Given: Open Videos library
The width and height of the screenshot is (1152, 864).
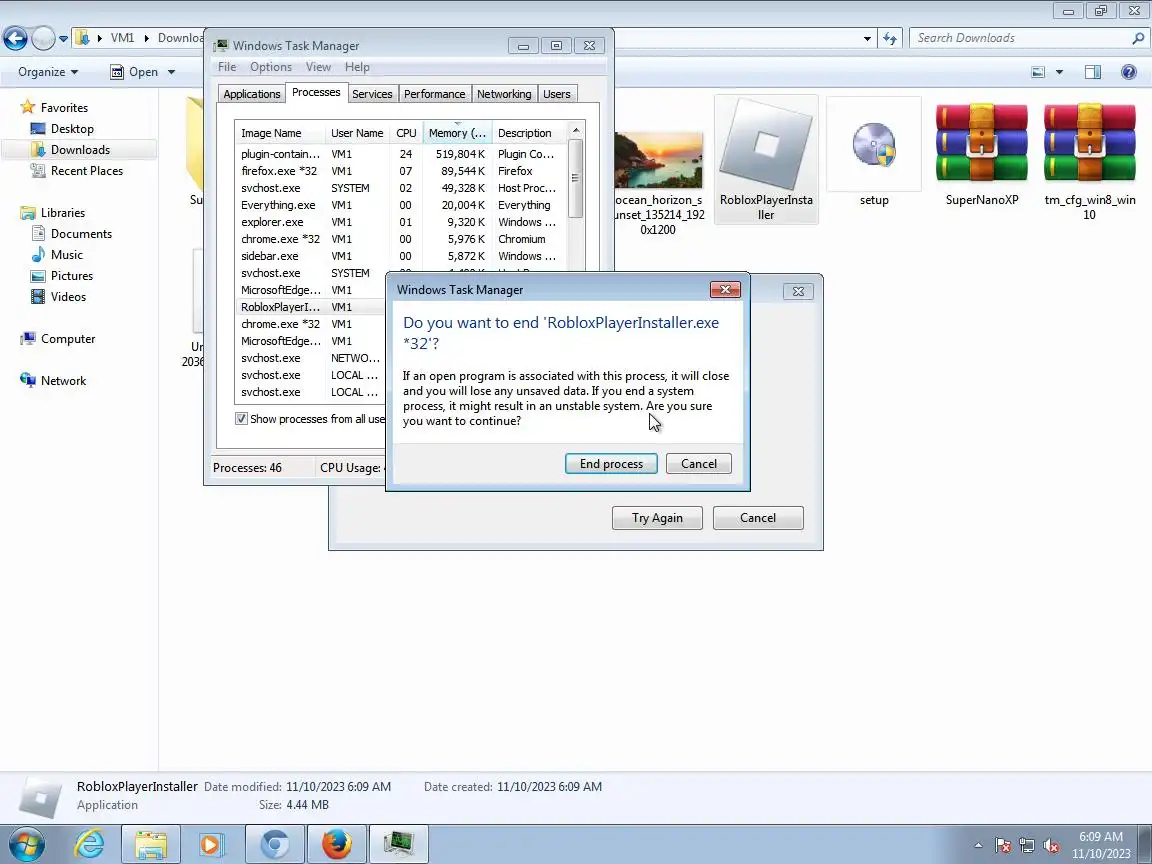Looking at the screenshot, I should coord(68,297).
